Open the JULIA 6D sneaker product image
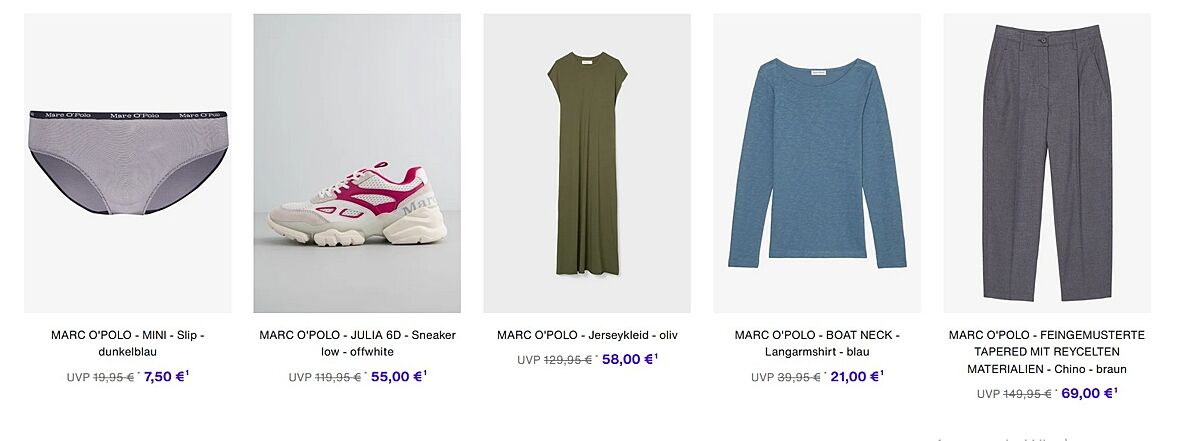This screenshot has width=1200, height=441. pyautogui.click(x=357, y=163)
